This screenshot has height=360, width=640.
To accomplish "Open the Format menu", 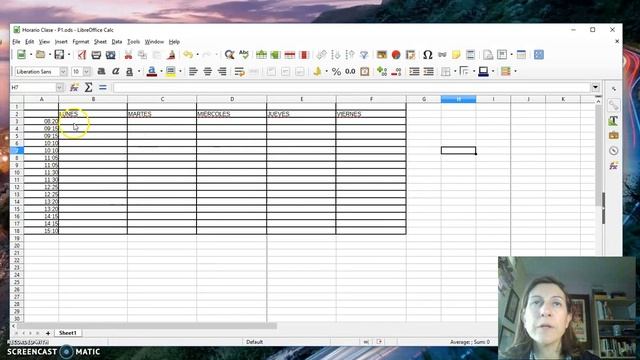I will (x=80, y=42).
